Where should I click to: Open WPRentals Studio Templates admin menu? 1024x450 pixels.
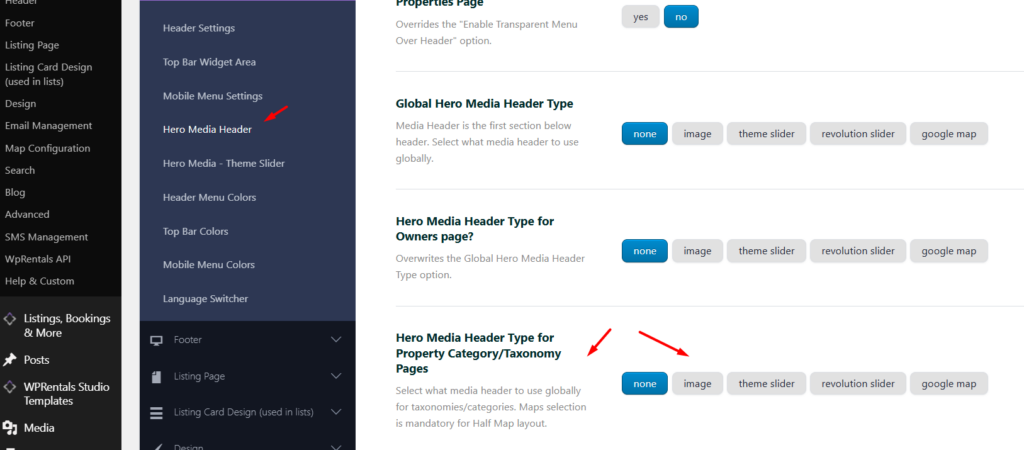(67, 394)
